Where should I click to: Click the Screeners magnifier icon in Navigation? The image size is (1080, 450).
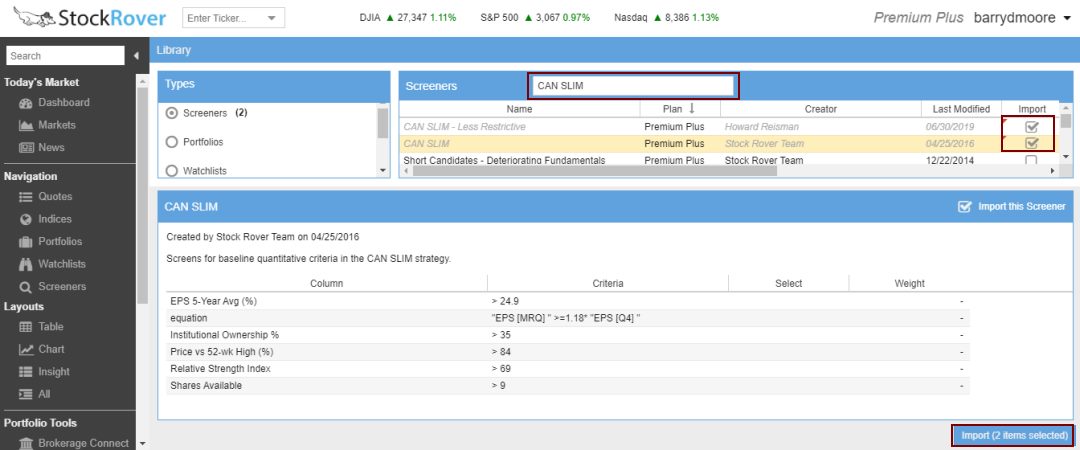pyautogui.click(x=27, y=287)
